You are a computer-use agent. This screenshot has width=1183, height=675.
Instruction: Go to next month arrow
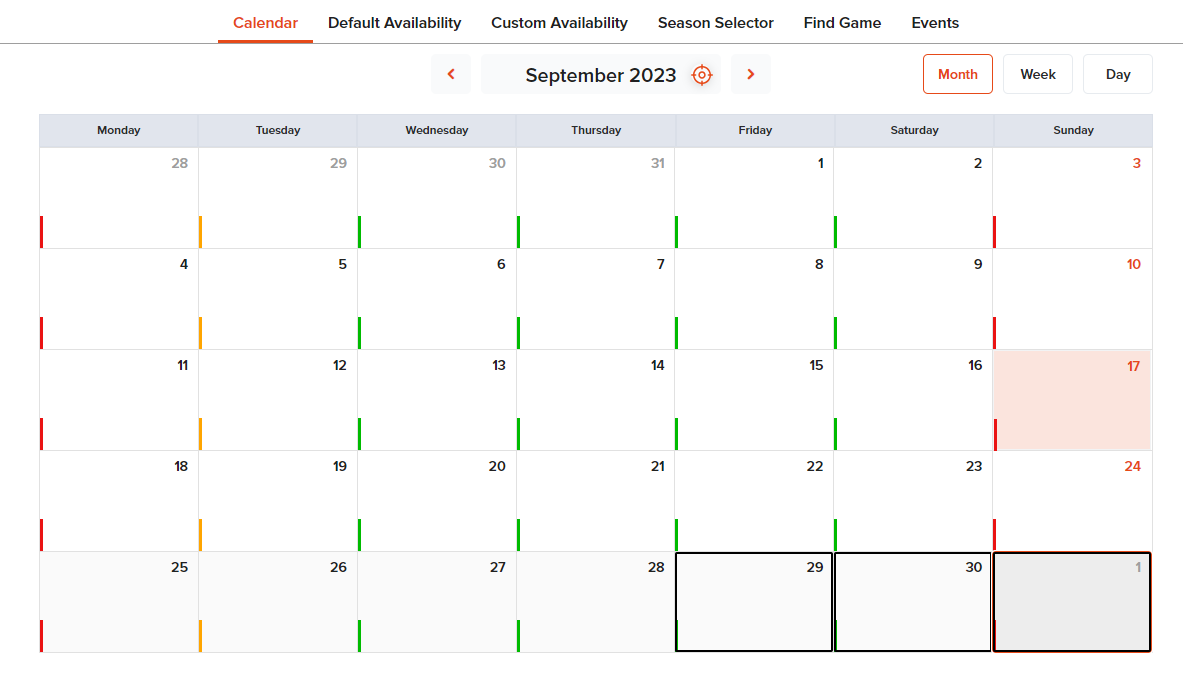pyautogui.click(x=751, y=74)
